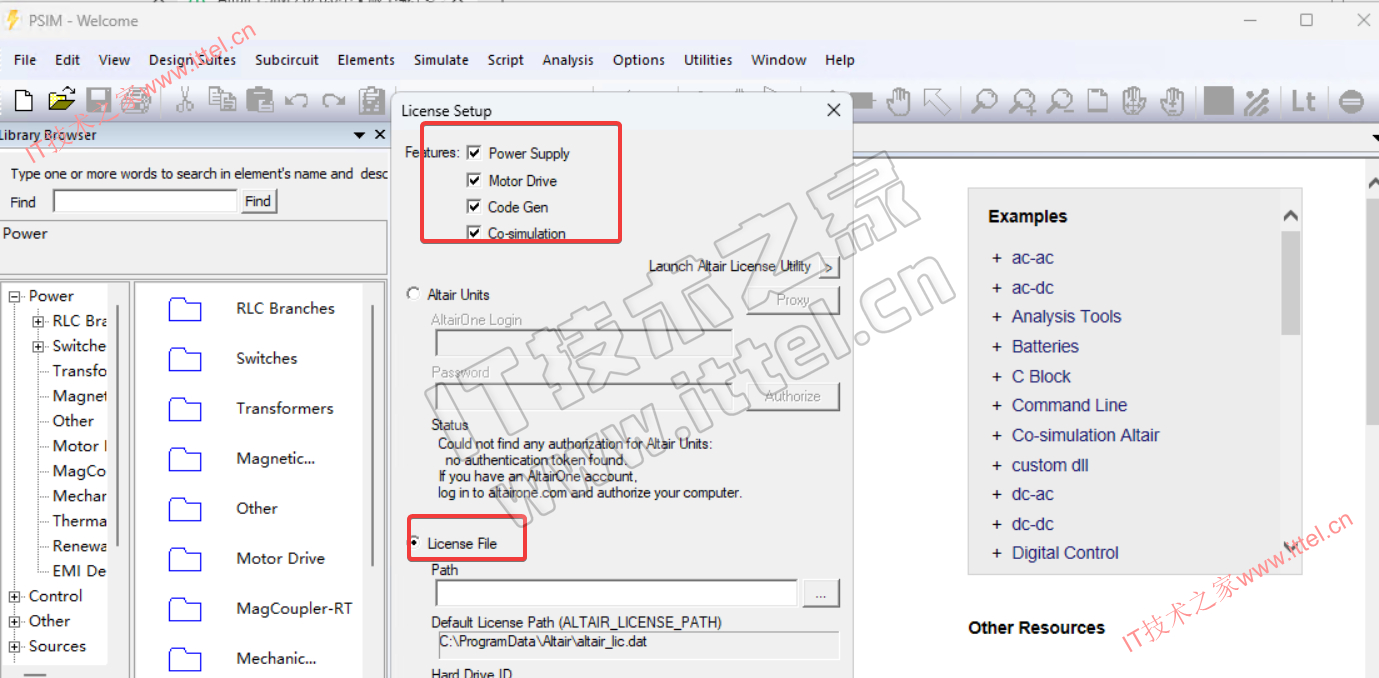Image resolution: width=1379 pixels, height=678 pixels.
Task: Expand the ac-ac examples entry
Action: point(996,258)
